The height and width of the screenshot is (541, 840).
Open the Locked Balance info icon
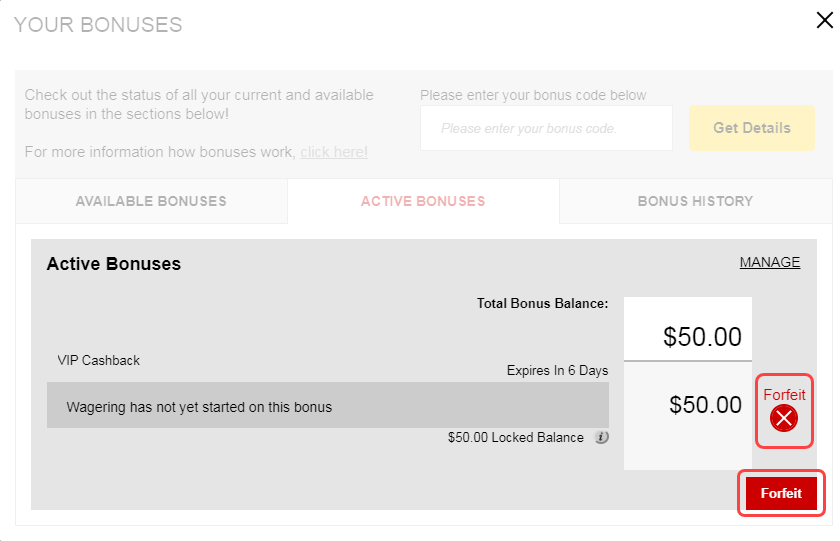pos(602,438)
